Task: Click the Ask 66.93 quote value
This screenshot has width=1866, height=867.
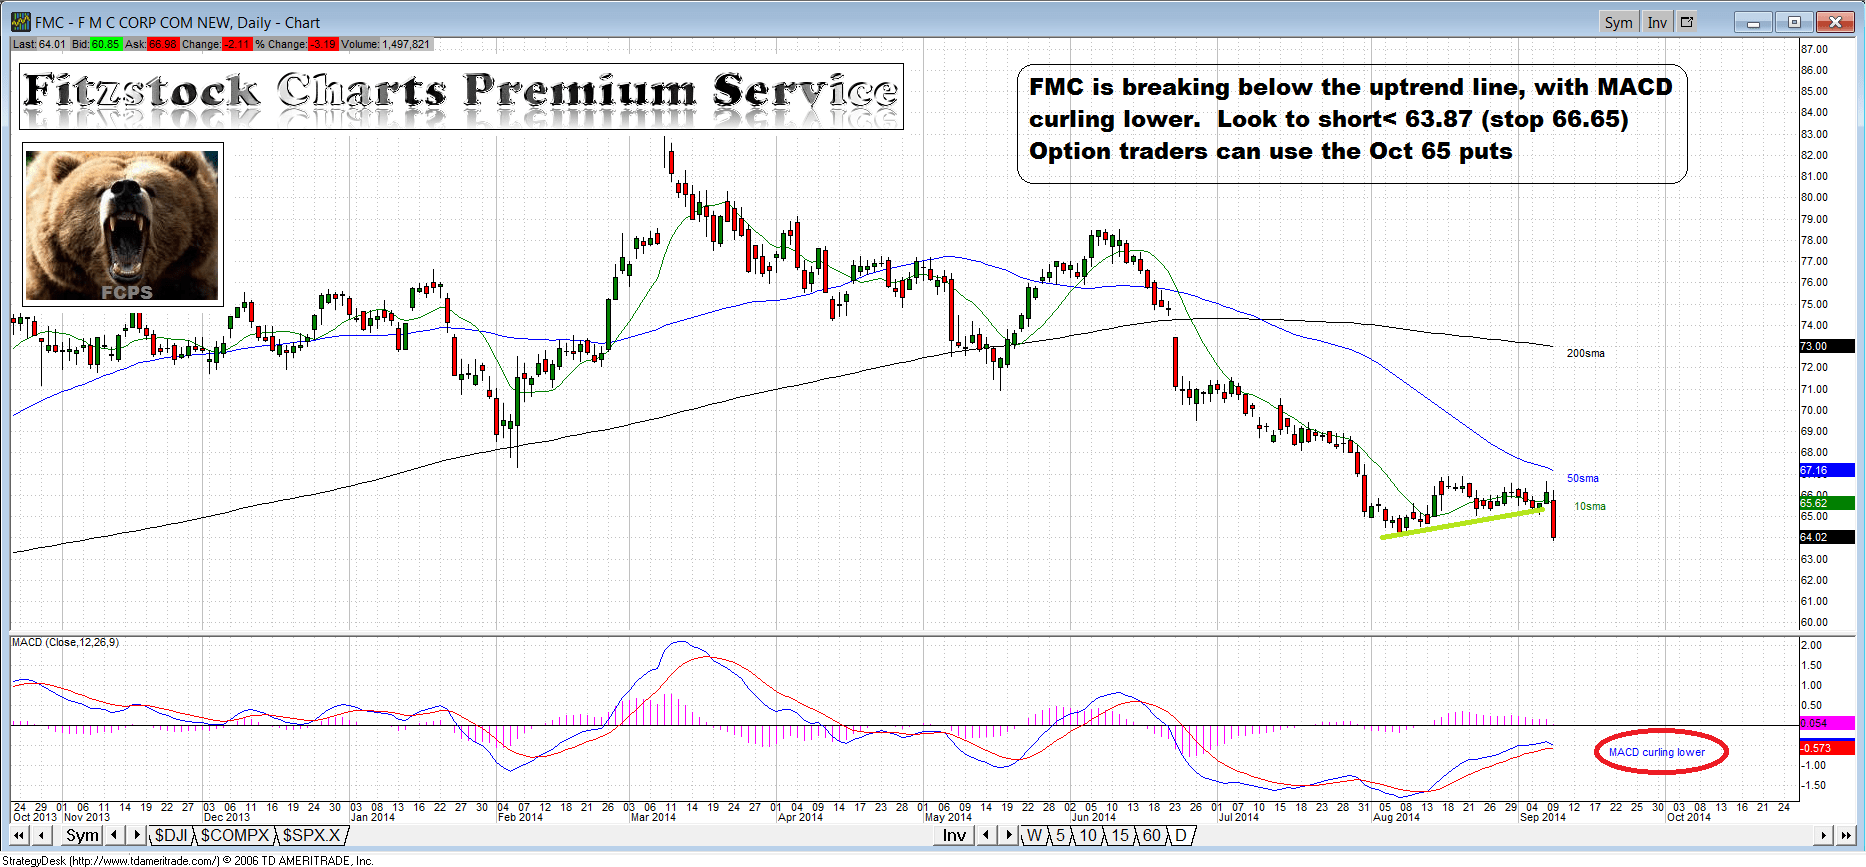Action: 163,44
